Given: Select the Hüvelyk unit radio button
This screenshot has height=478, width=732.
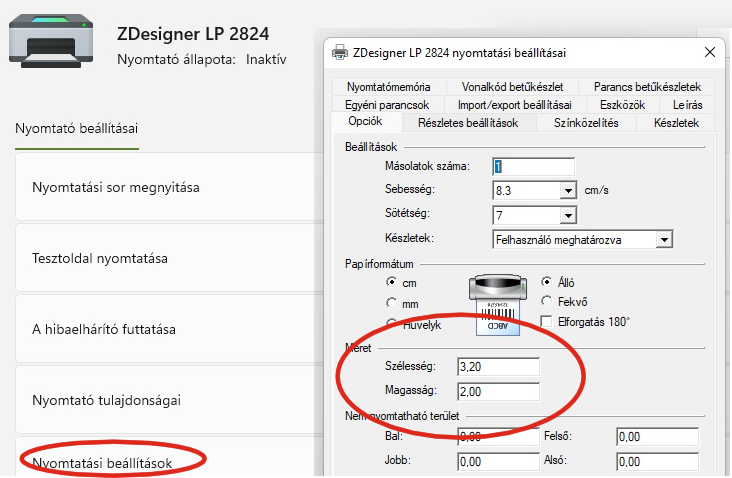Looking at the screenshot, I should point(391,323).
